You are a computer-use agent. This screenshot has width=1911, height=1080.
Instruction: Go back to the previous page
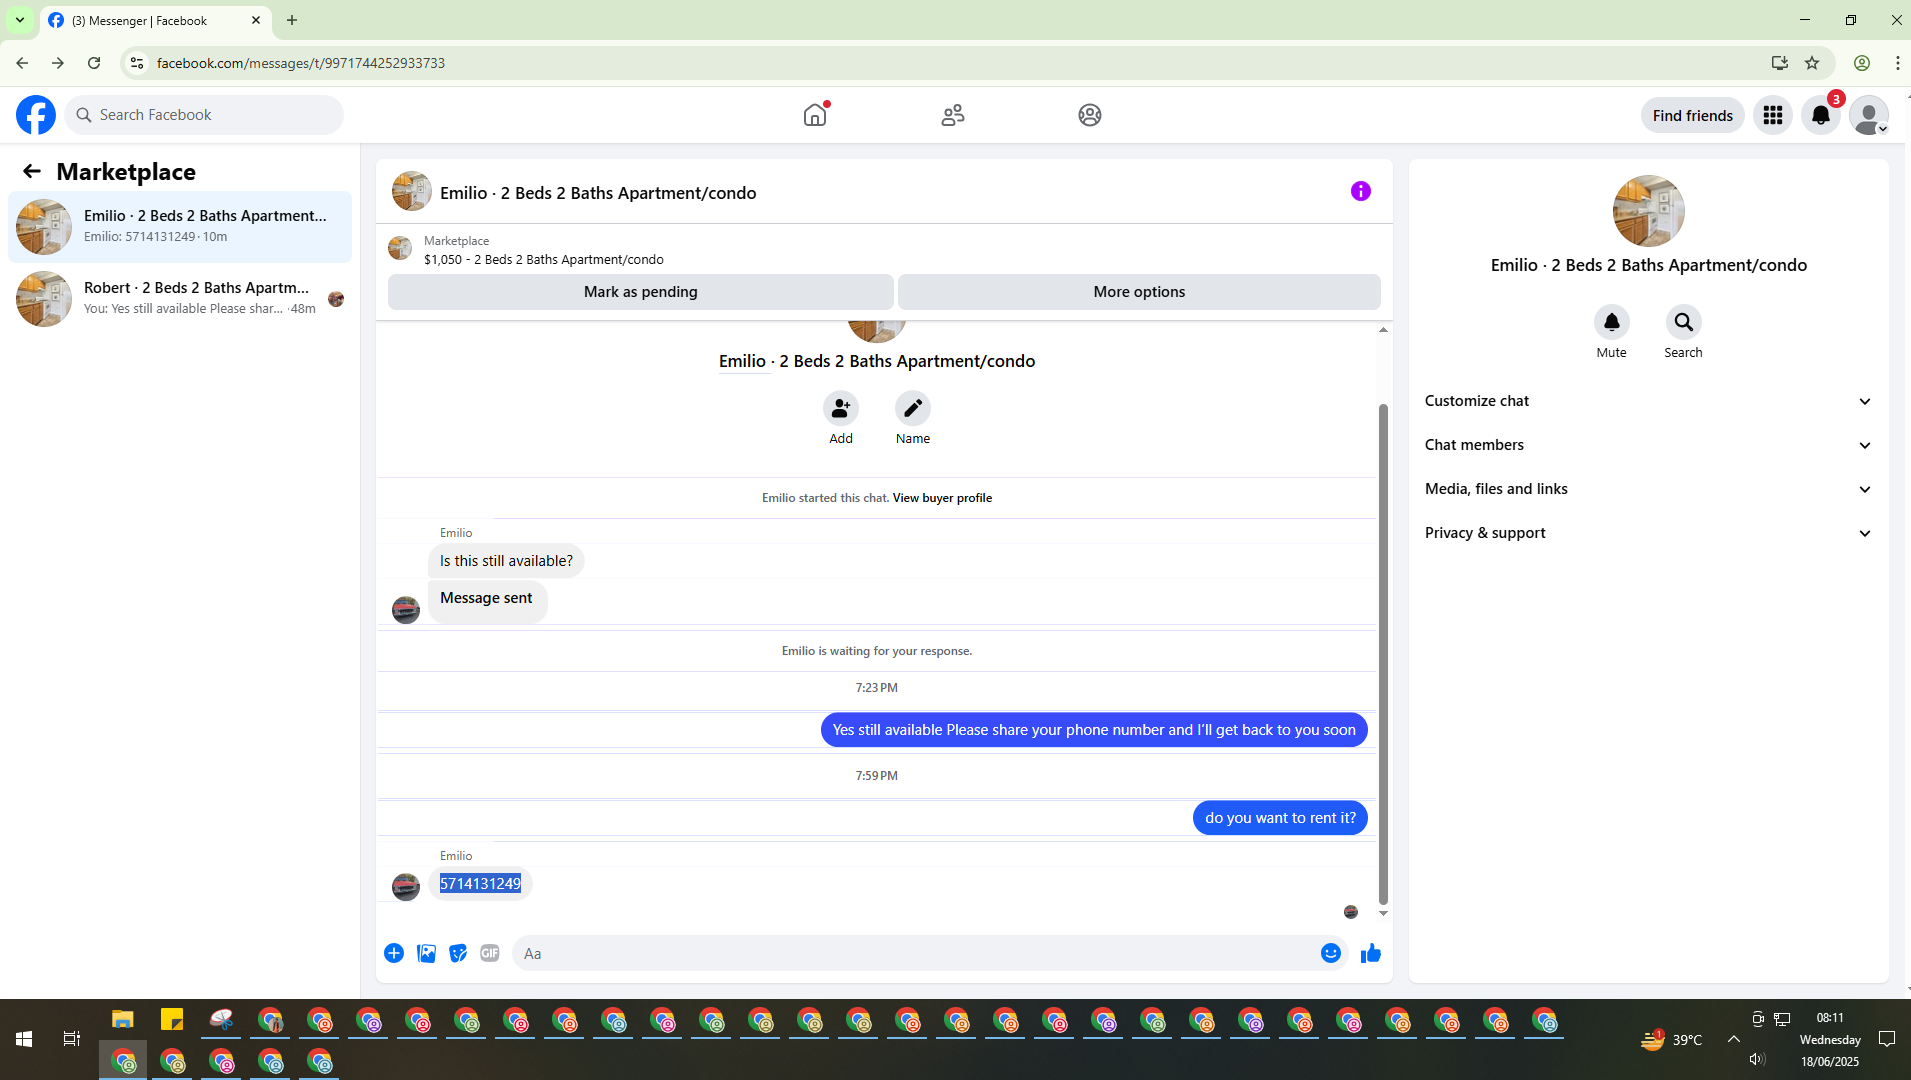point(22,63)
